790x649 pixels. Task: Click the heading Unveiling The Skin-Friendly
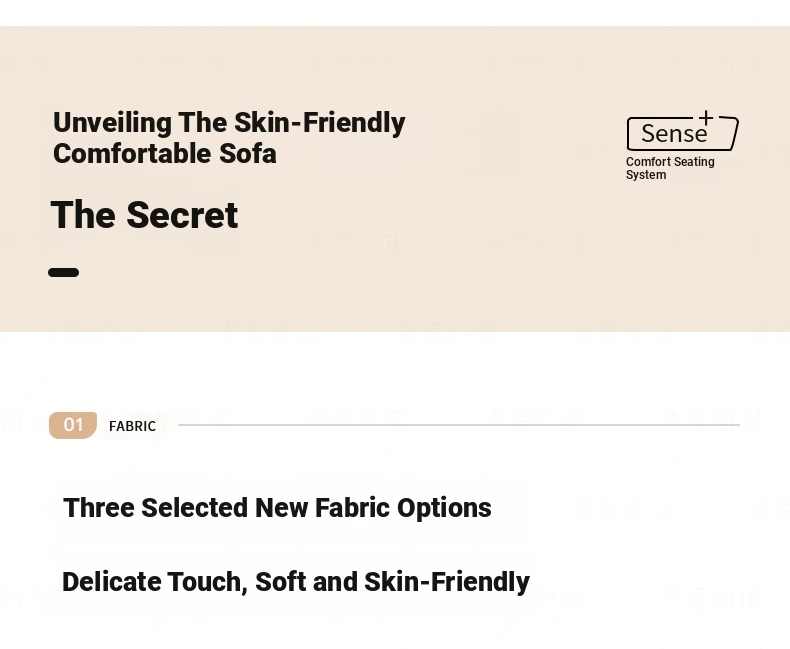click(229, 122)
